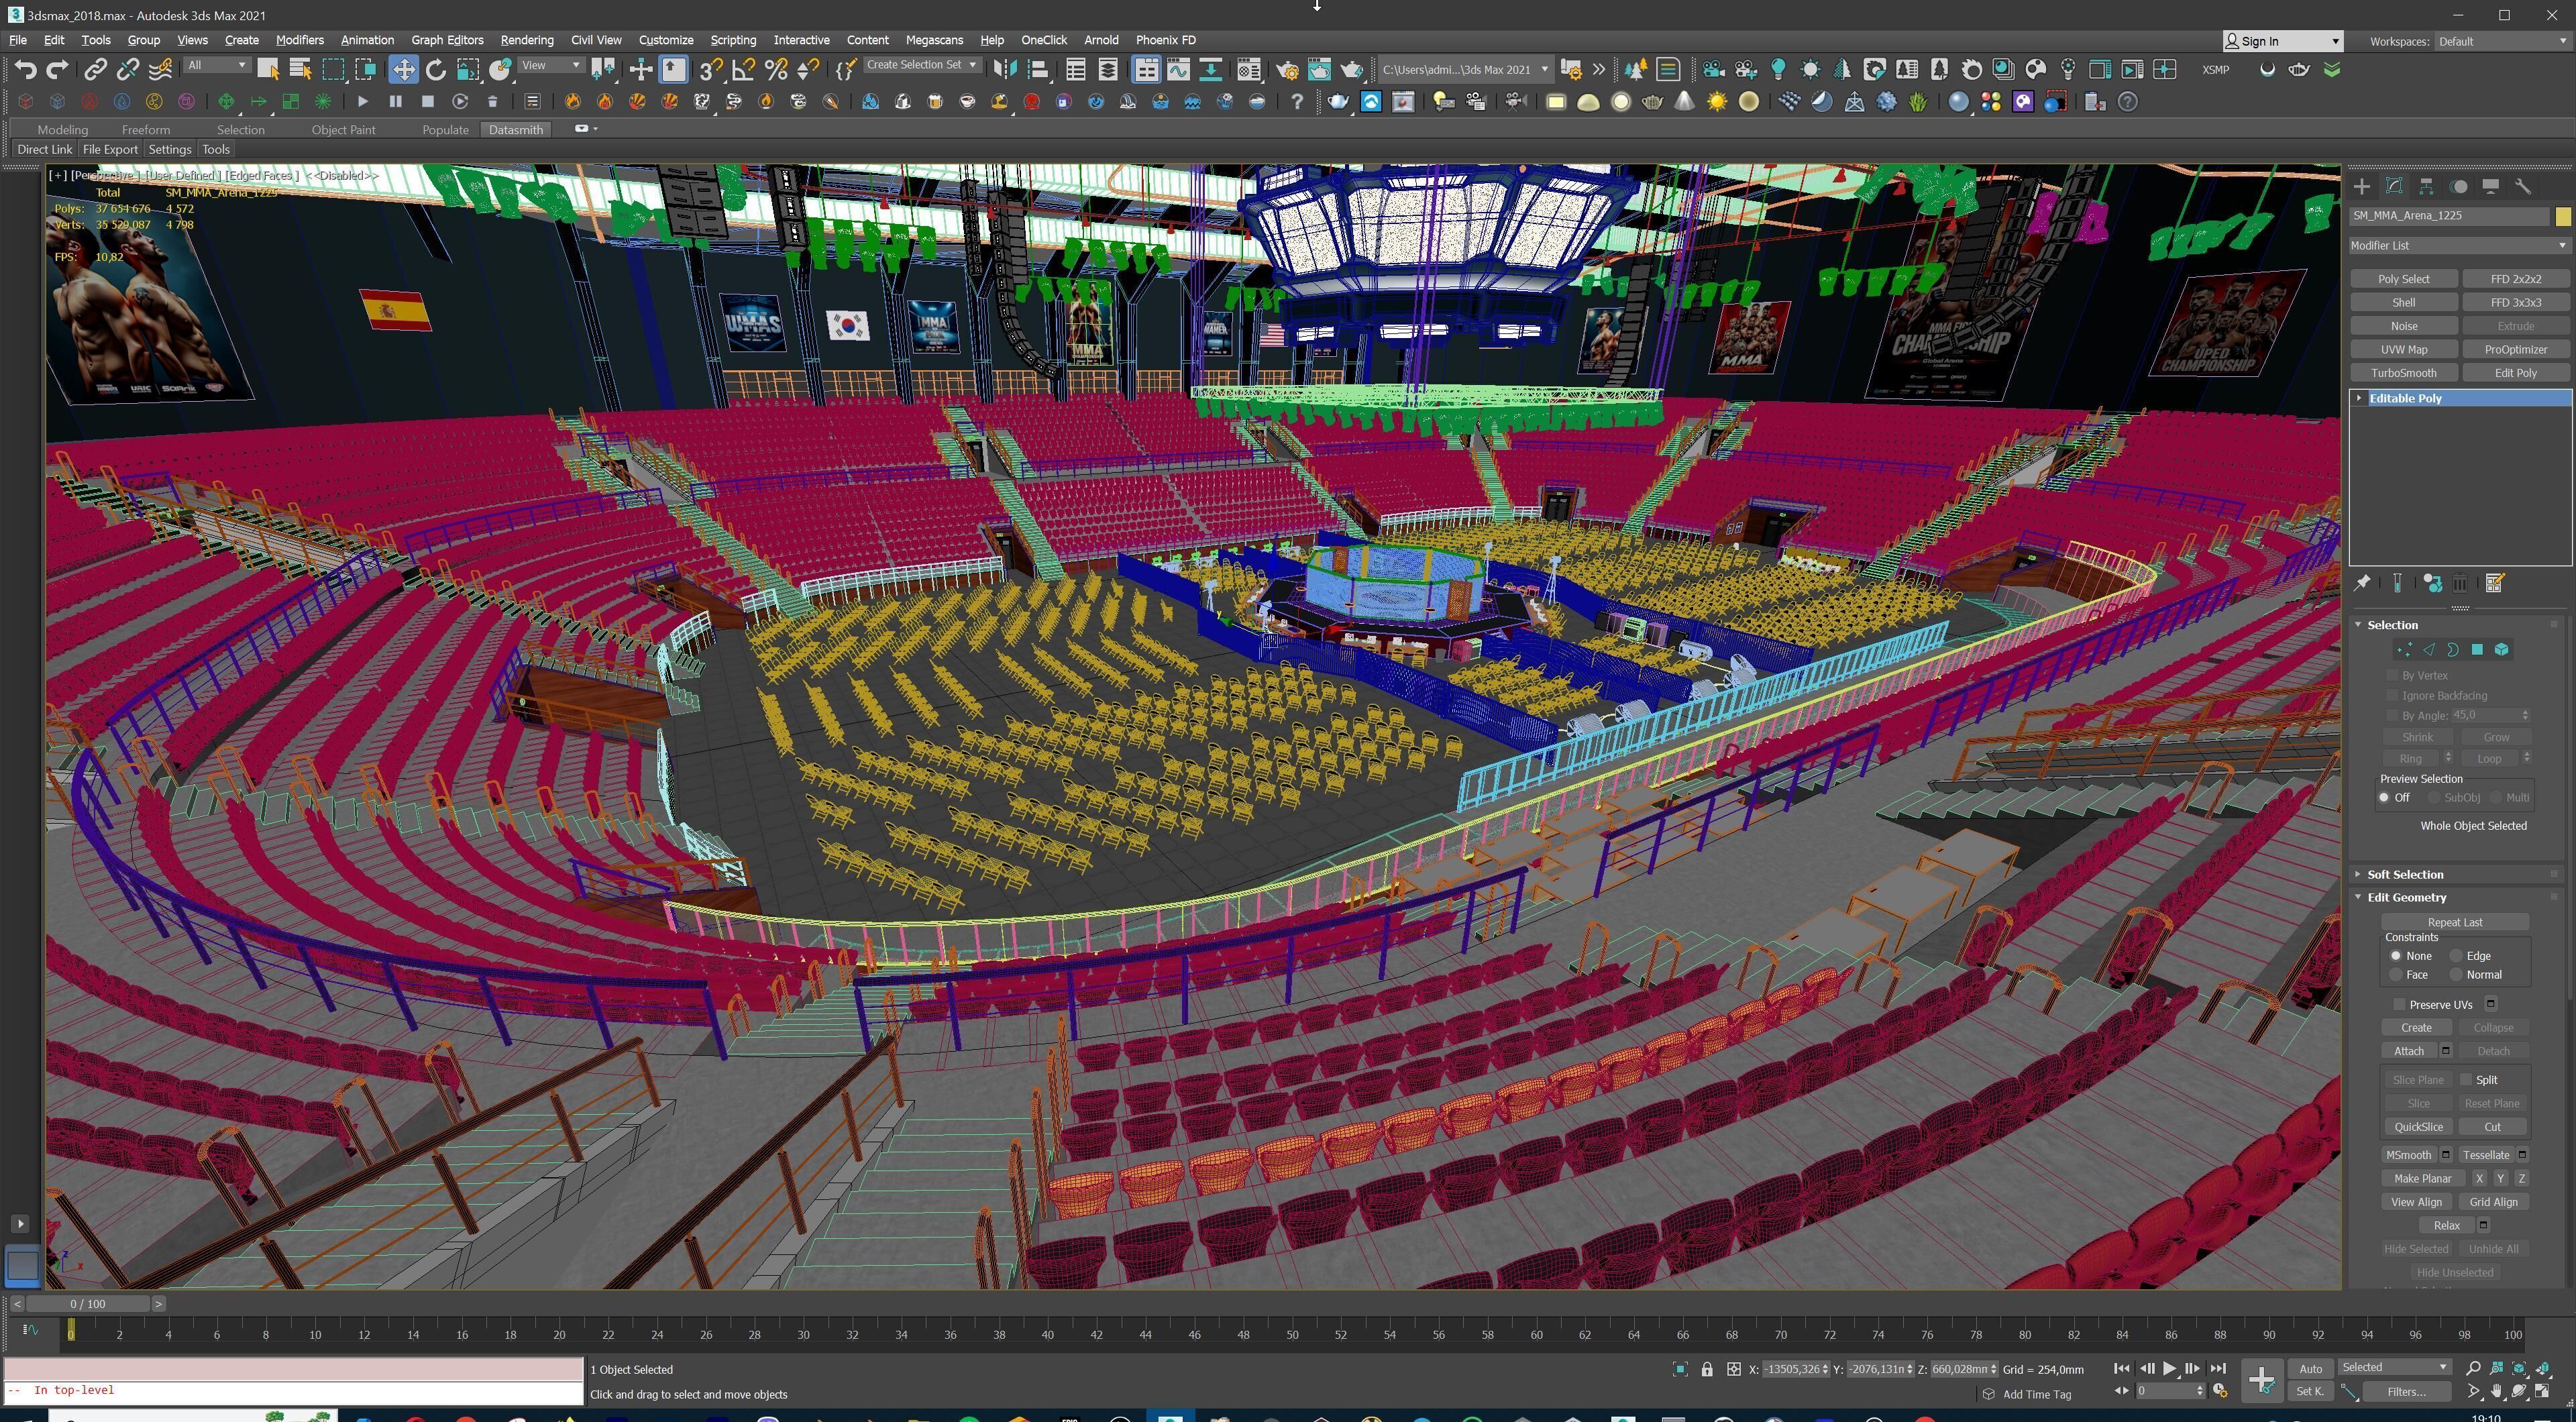Open the Utilities wrench panel tab

(x=2523, y=186)
